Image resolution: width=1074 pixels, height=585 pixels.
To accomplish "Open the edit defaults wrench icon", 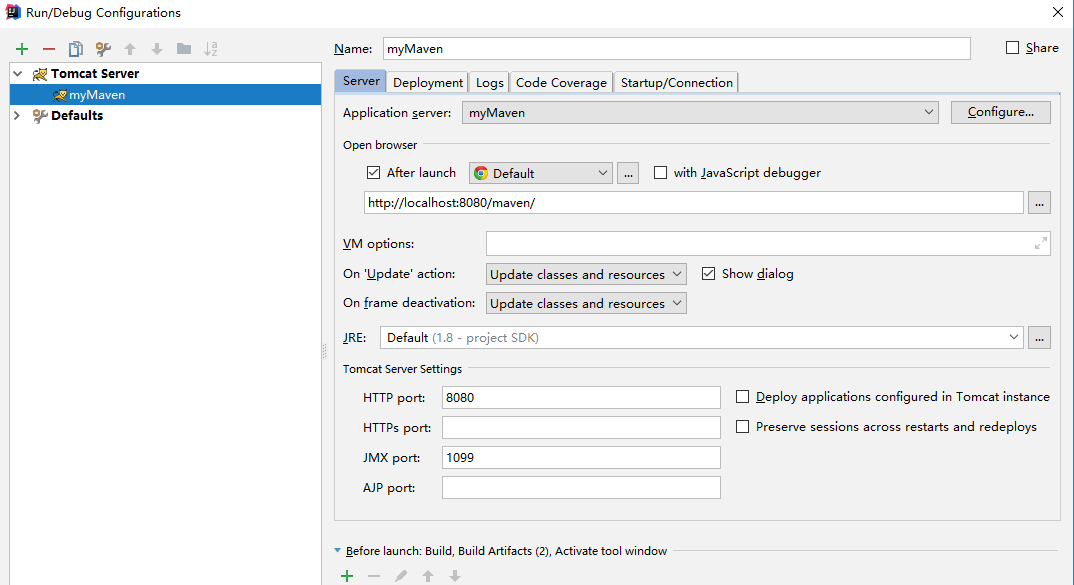I will [x=103, y=49].
